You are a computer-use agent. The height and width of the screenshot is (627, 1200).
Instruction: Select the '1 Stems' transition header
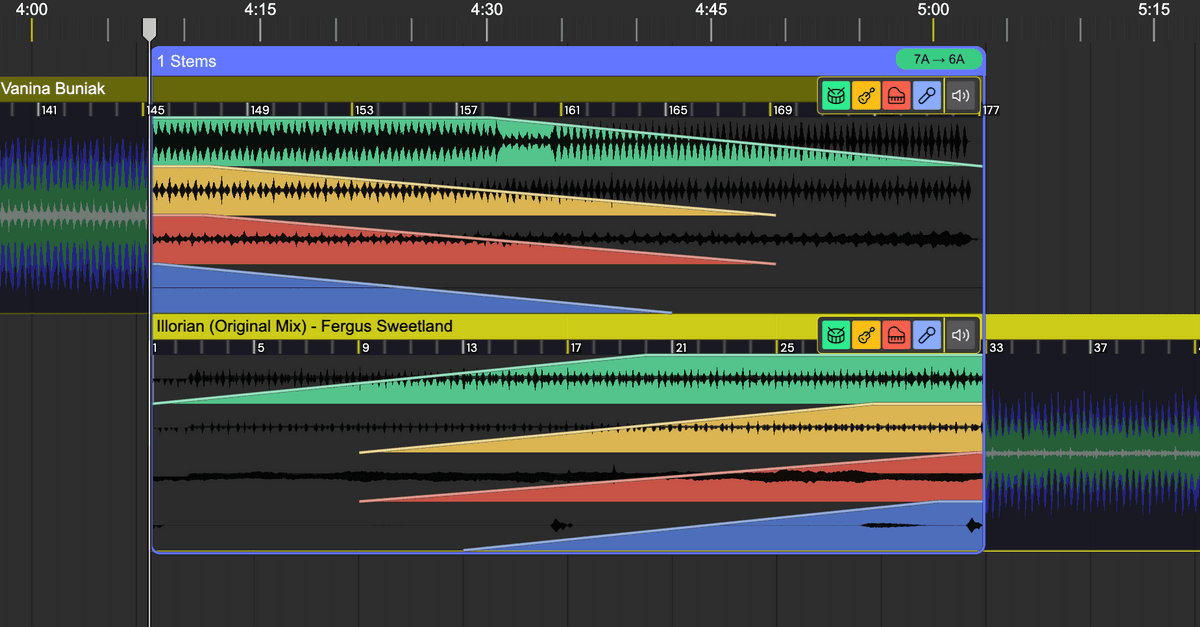pos(187,61)
